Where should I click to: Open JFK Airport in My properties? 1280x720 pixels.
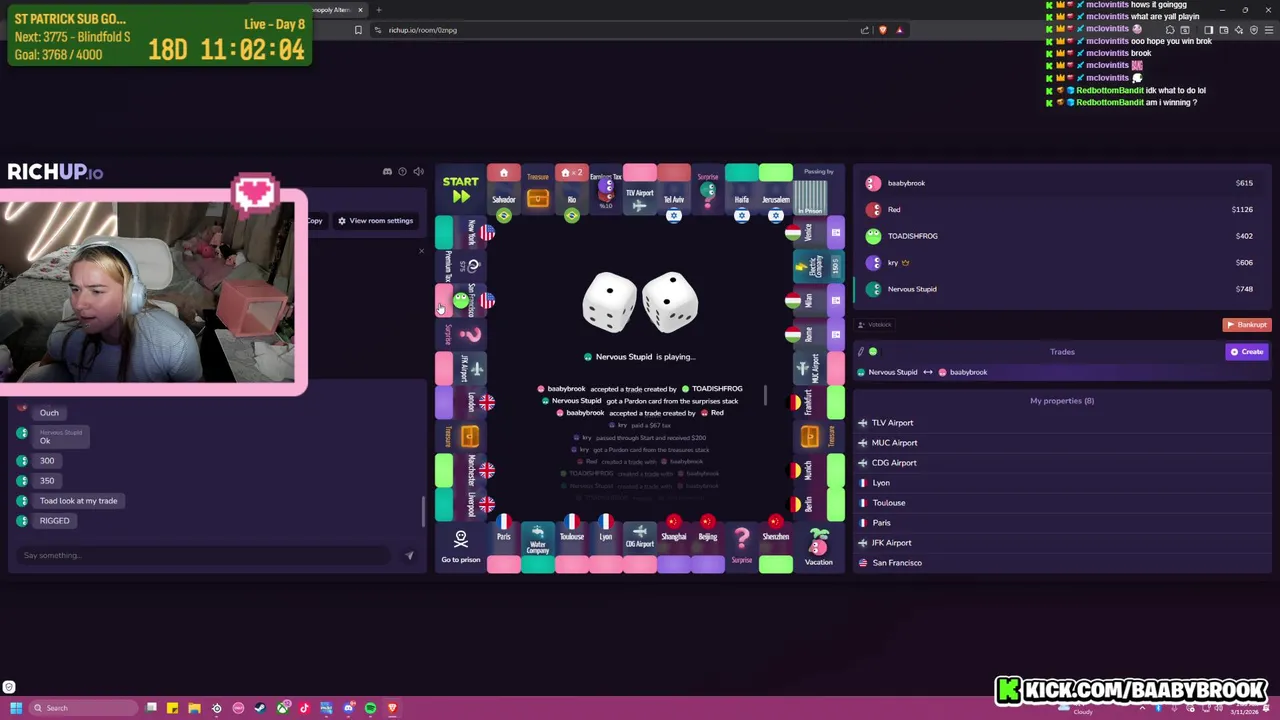pos(1062,543)
